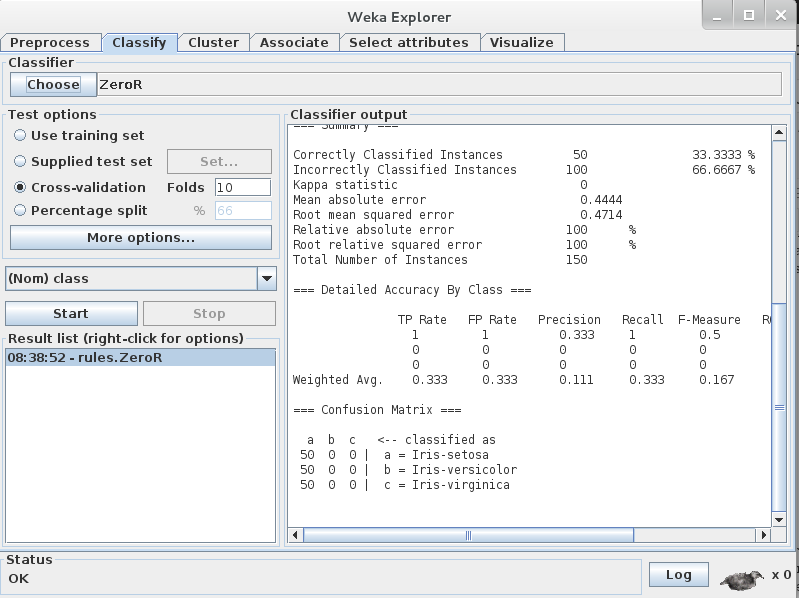The width and height of the screenshot is (799, 598).
Task: Open the Log window
Action: pos(679,575)
